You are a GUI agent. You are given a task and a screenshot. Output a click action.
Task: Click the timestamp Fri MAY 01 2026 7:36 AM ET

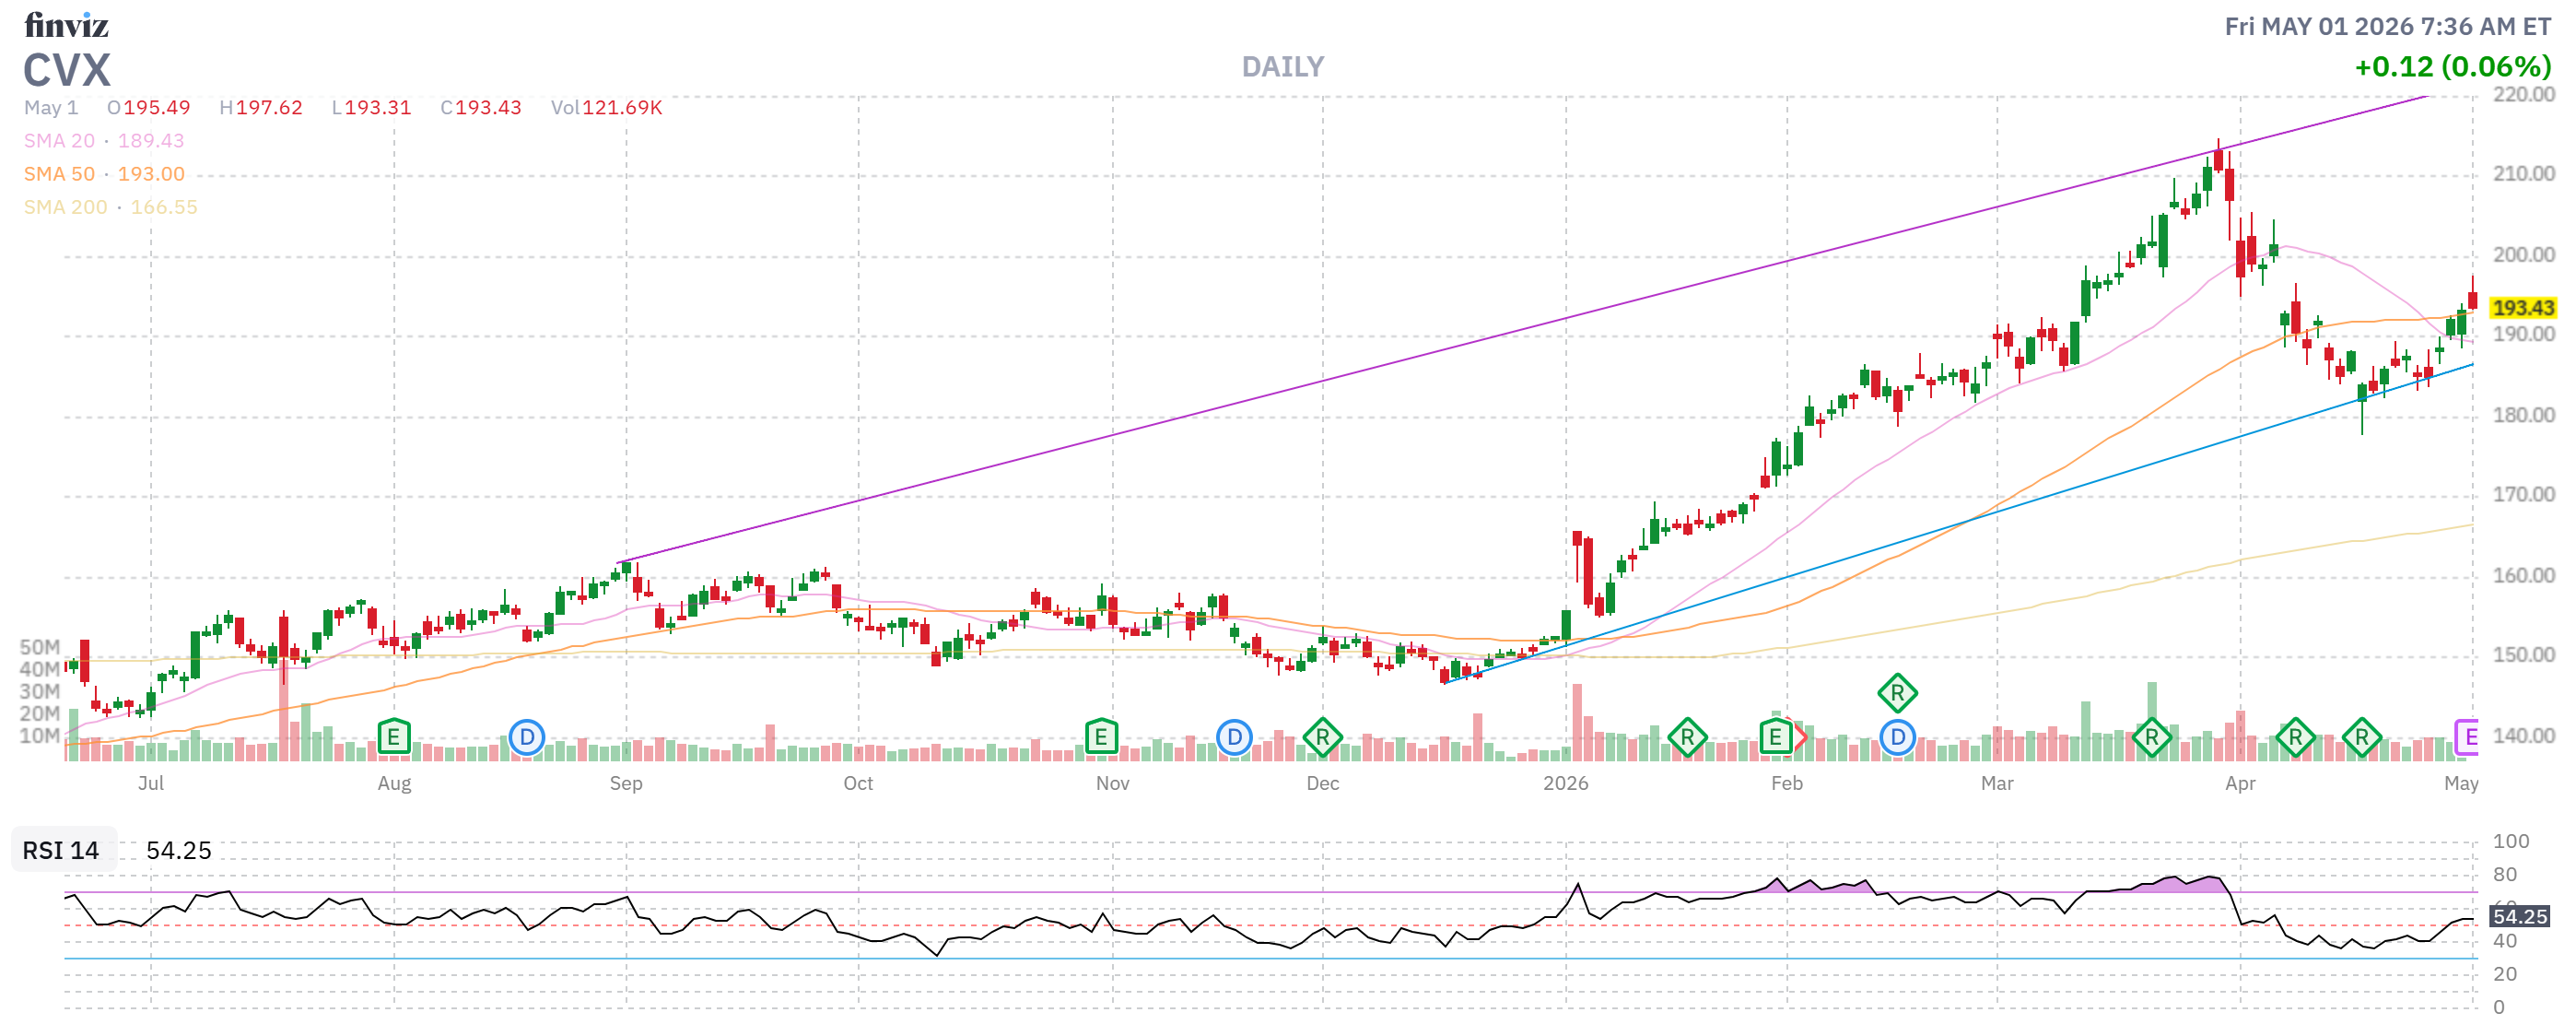(2388, 26)
